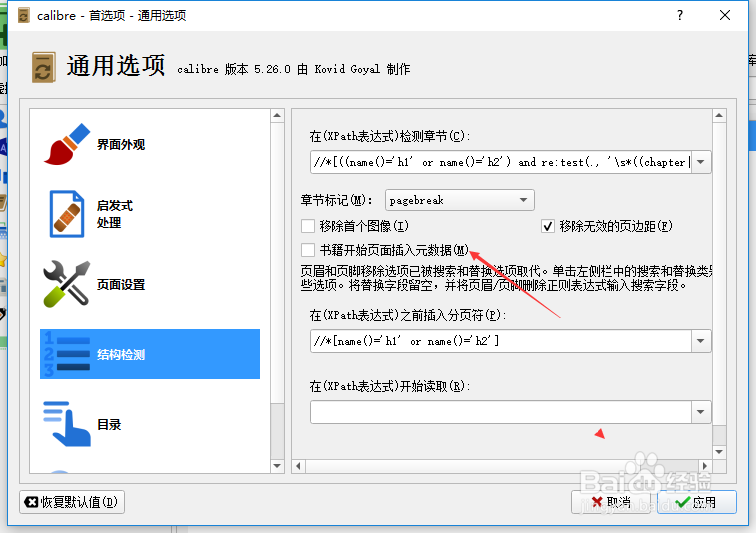Click the 在(XPath表达式)检测章节 label
Screen dimensions: 756x533
390,136
